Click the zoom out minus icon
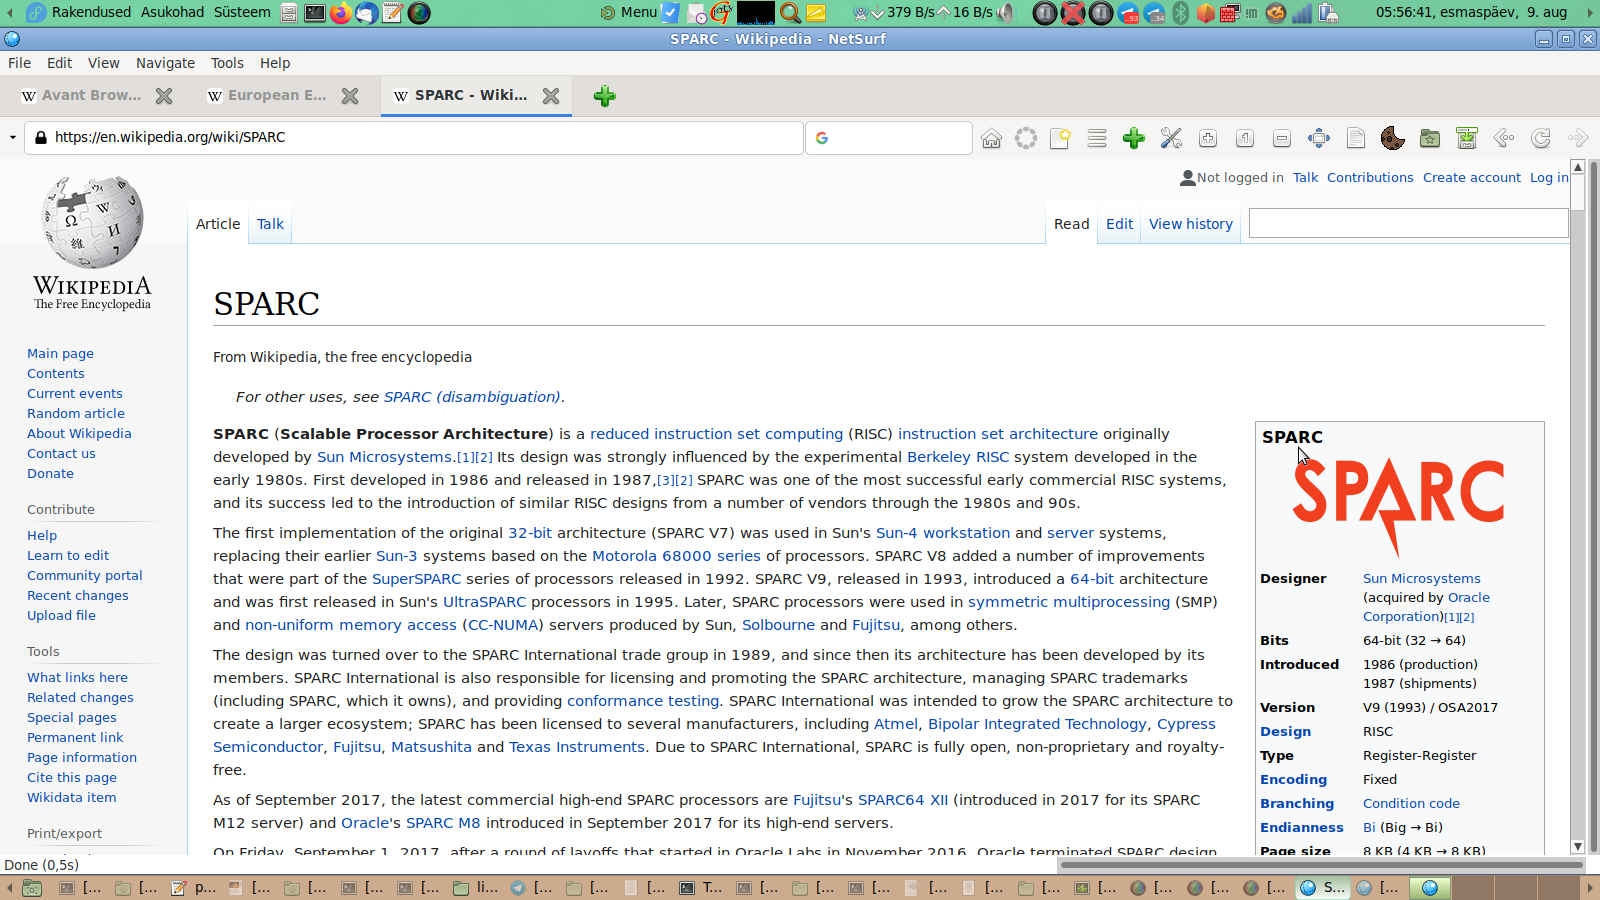The height and width of the screenshot is (900, 1600). (1282, 138)
